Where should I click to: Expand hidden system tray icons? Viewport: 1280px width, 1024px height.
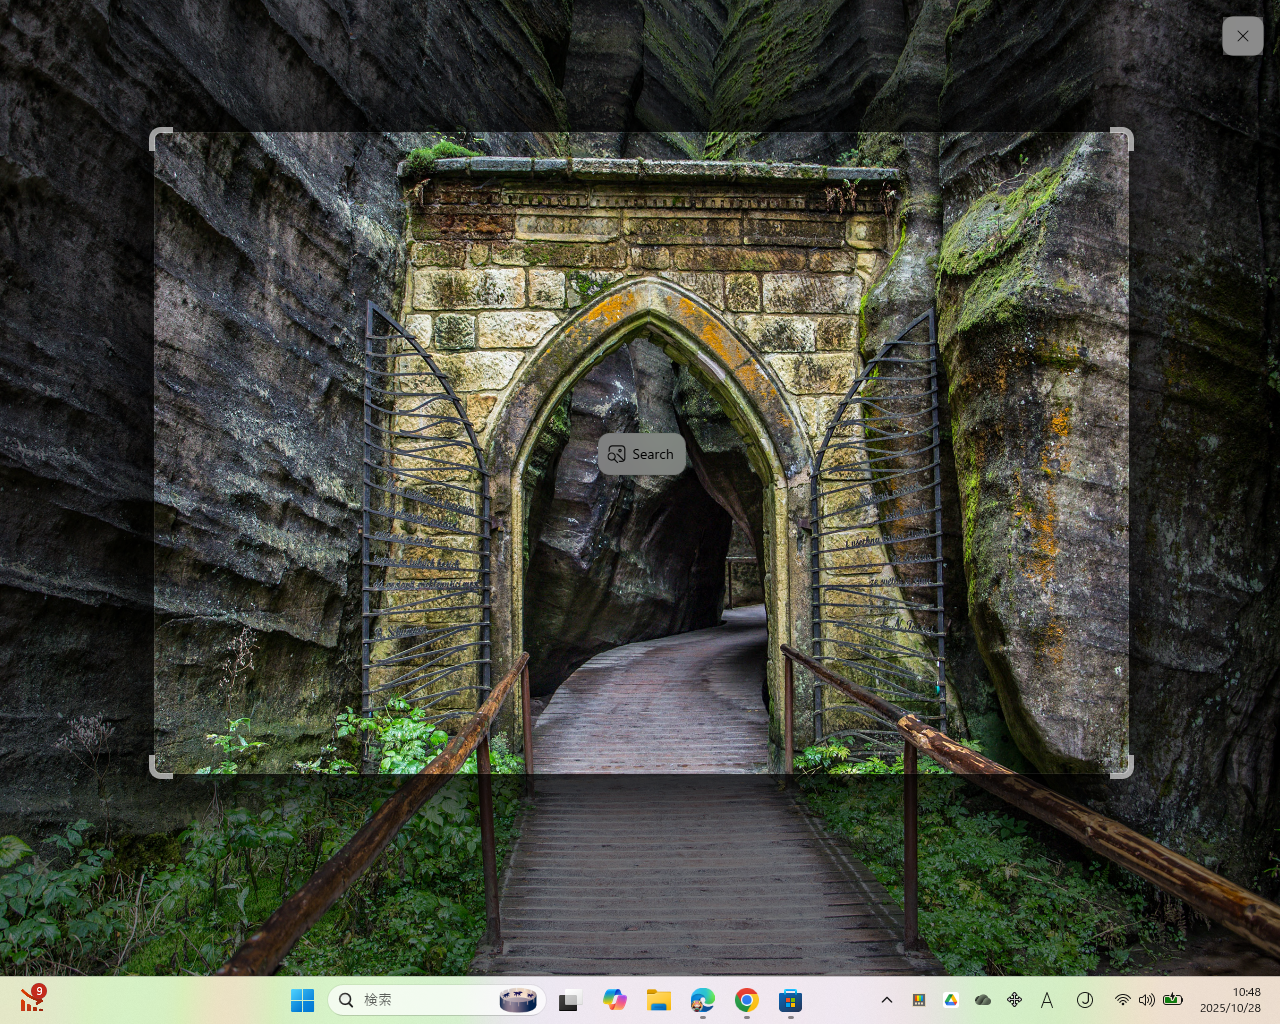(x=887, y=999)
